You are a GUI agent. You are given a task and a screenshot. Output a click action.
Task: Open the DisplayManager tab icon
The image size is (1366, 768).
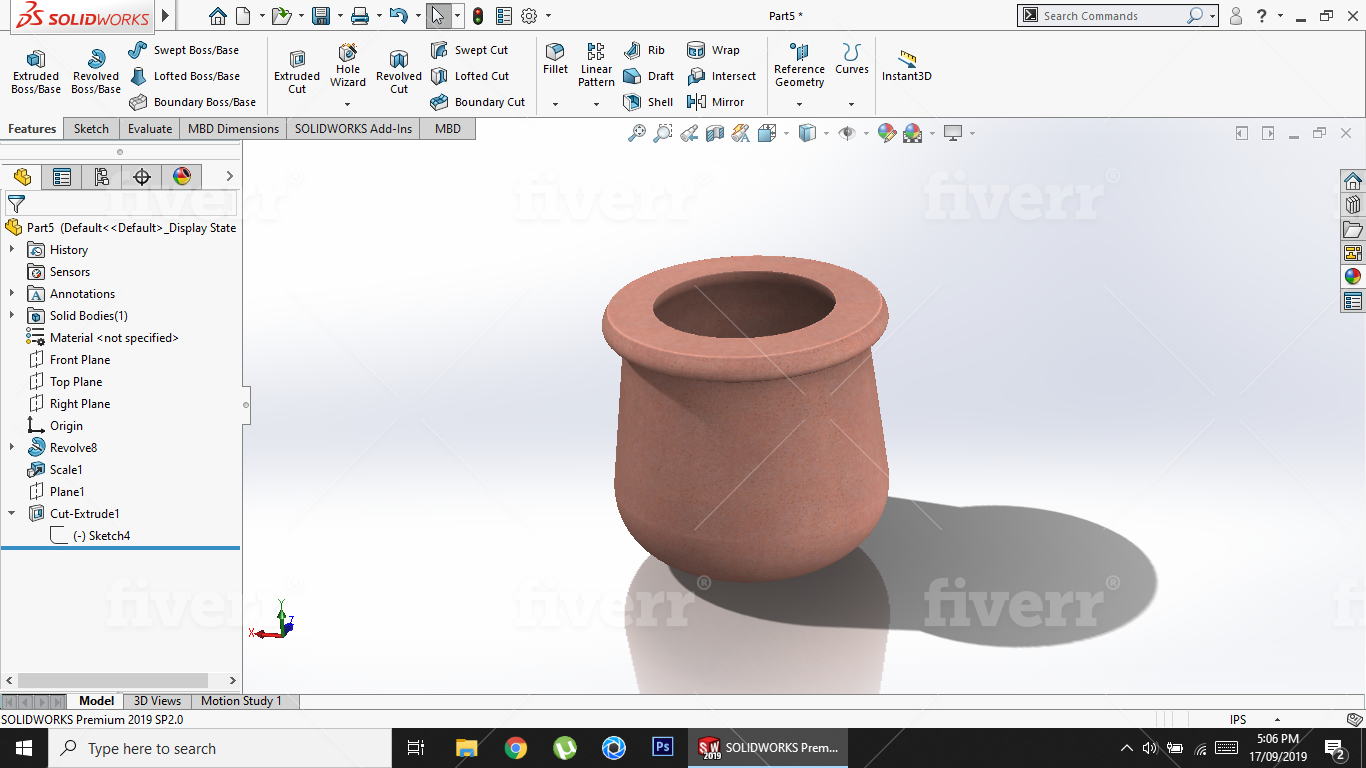coord(182,177)
